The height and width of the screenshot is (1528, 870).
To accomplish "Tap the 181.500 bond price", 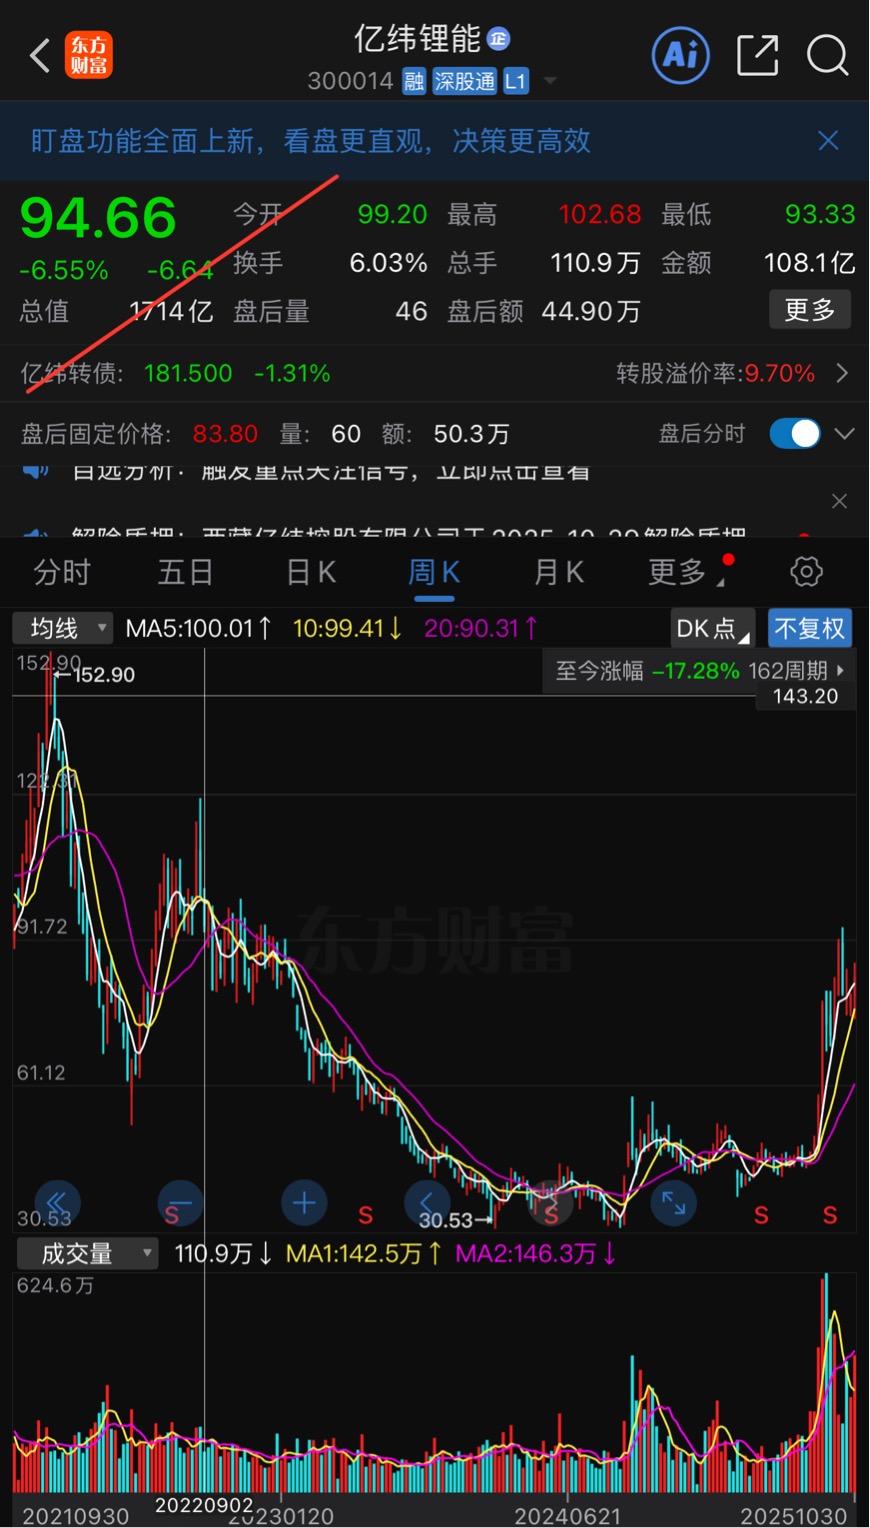I will (188, 373).
